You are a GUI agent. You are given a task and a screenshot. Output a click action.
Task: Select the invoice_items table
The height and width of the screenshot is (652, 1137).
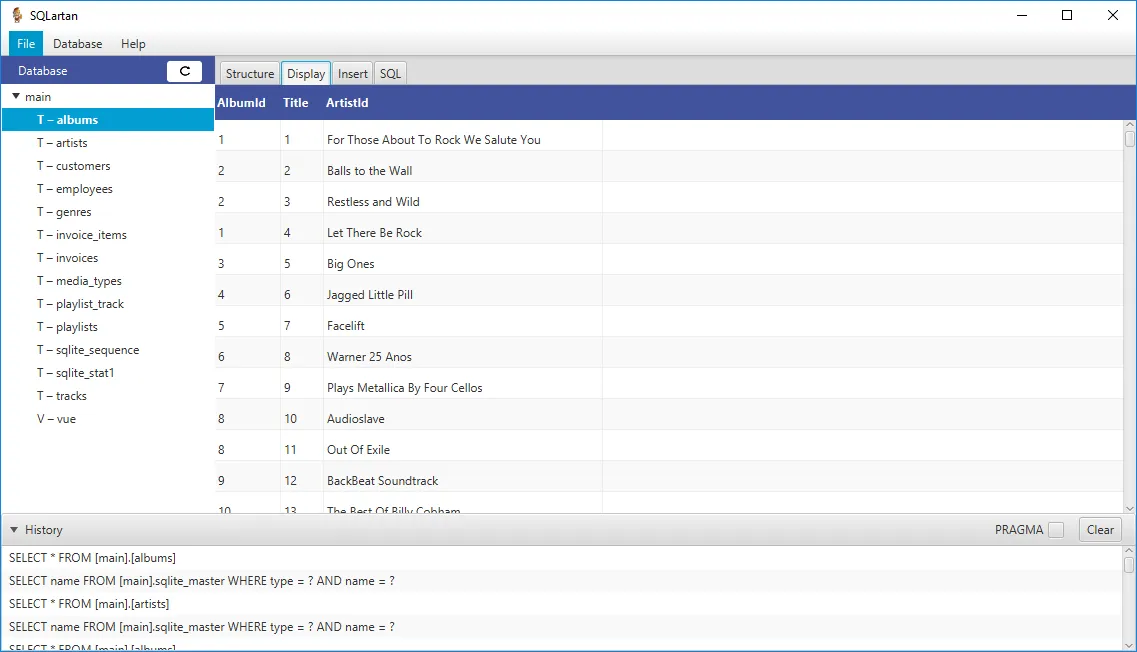pyautogui.click(x=108, y=235)
